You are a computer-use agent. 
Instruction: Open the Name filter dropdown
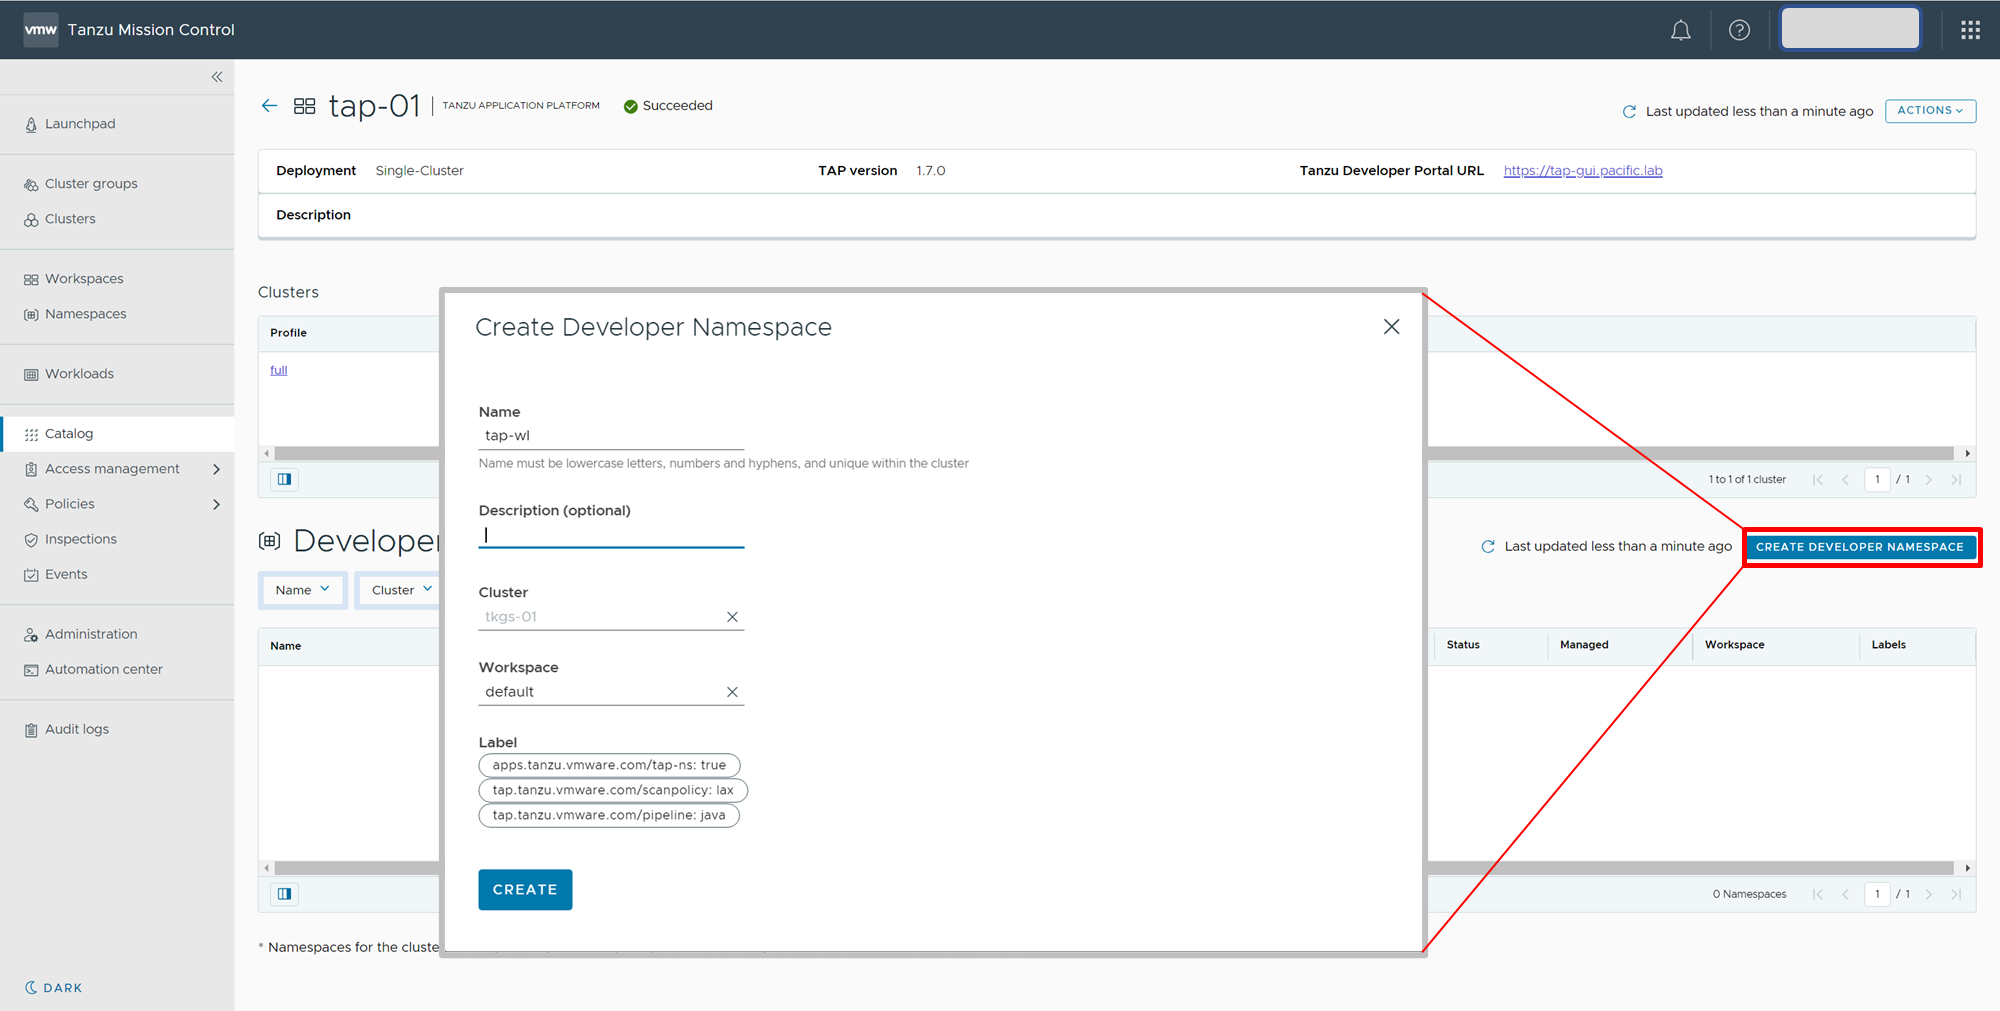(x=302, y=590)
